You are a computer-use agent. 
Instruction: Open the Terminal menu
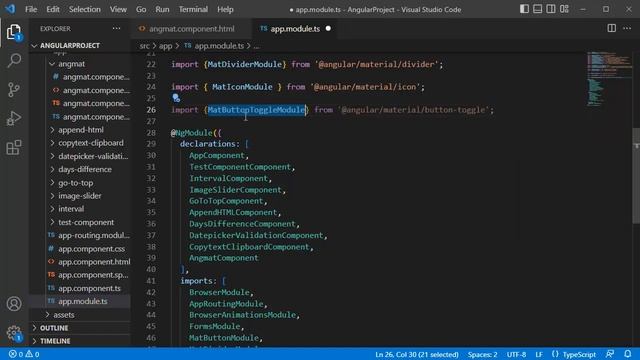click(x=193, y=9)
